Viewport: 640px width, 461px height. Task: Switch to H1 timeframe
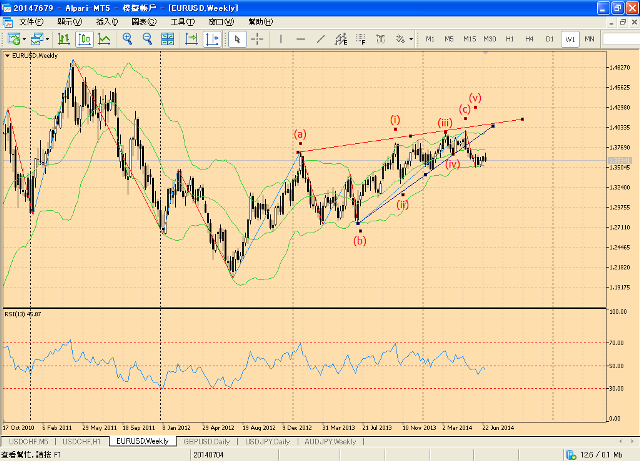tap(510, 39)
